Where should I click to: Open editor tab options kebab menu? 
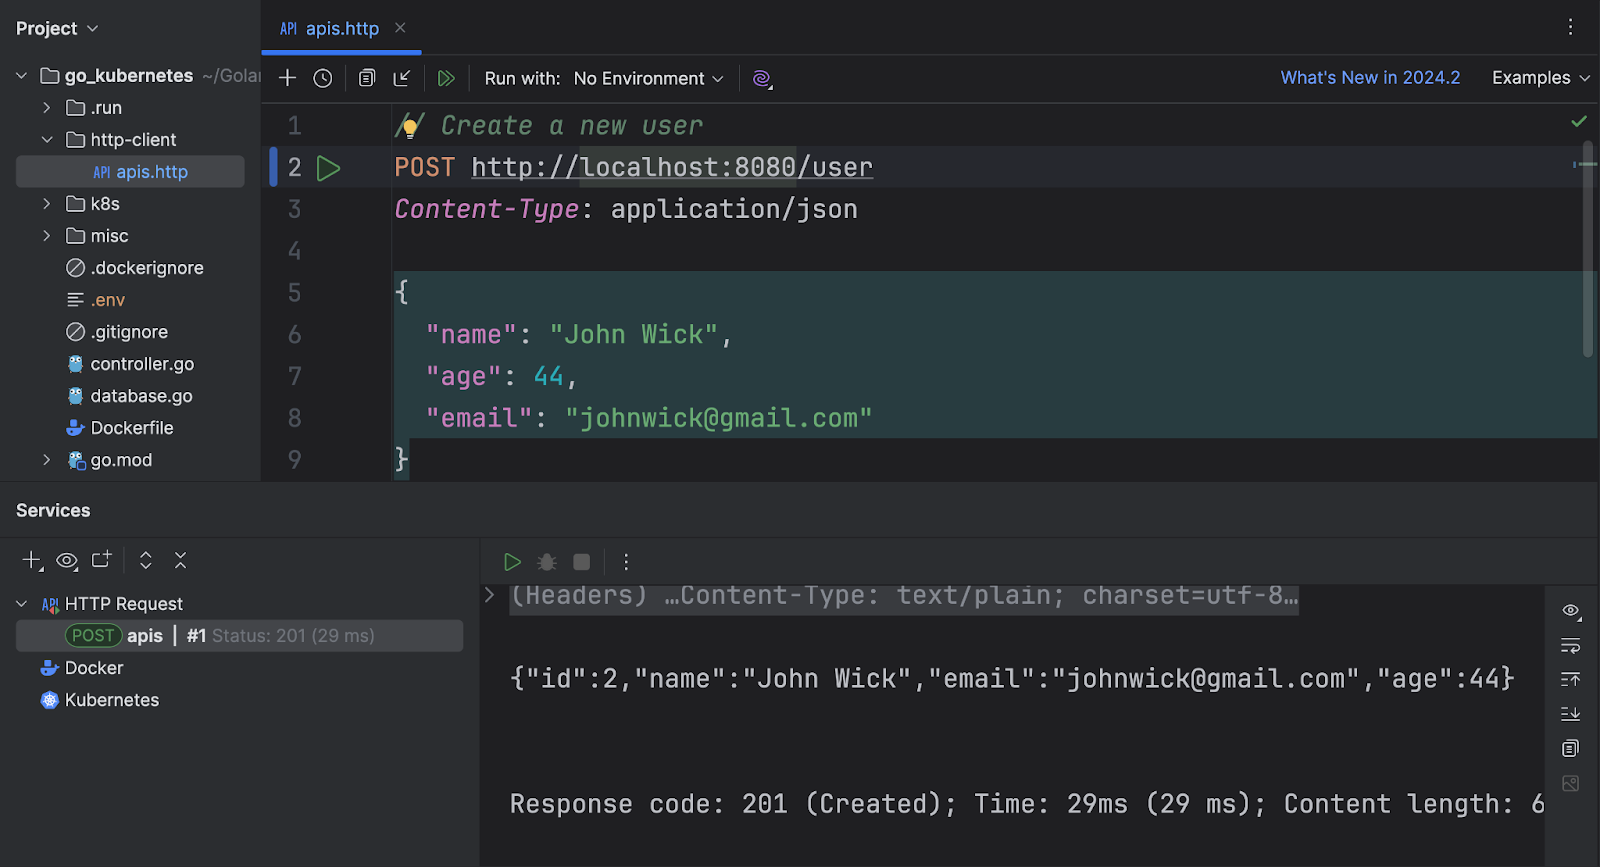pos(1570,27)
